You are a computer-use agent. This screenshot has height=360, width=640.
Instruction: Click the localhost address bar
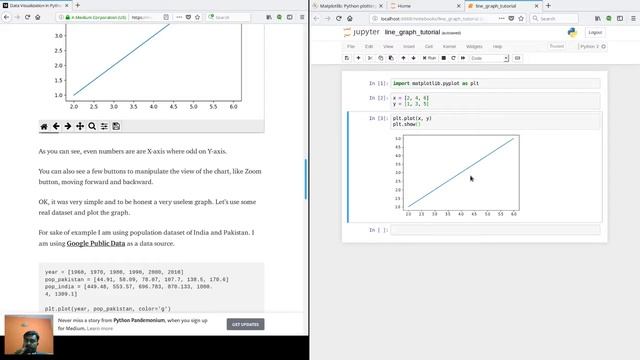[433, 18]
